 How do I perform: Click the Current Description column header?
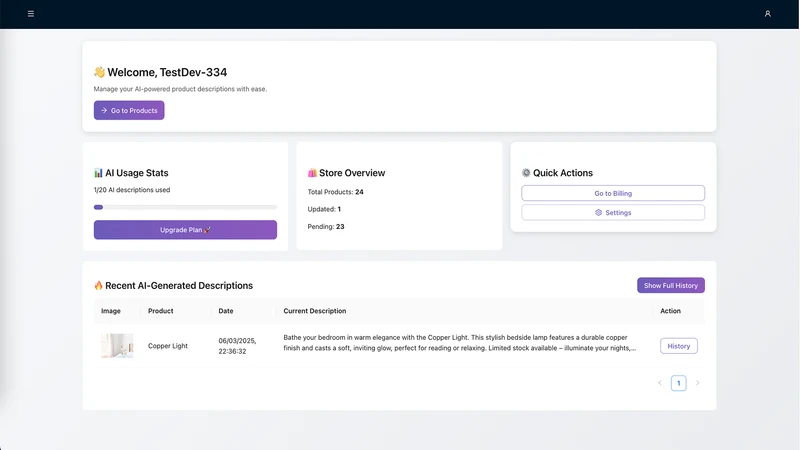click(x=315, y=311)
